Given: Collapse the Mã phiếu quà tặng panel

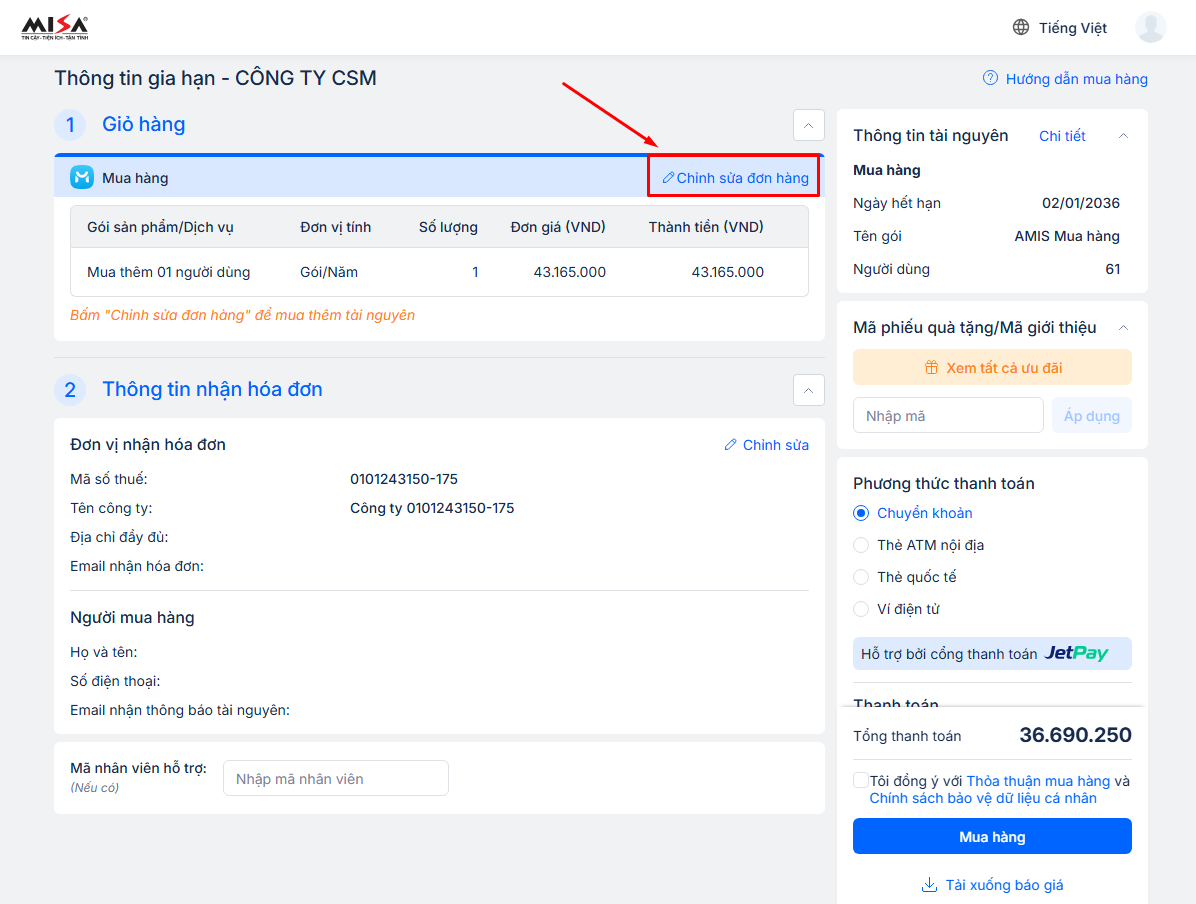Looking at the screenshot, I should coord(1123,328).
